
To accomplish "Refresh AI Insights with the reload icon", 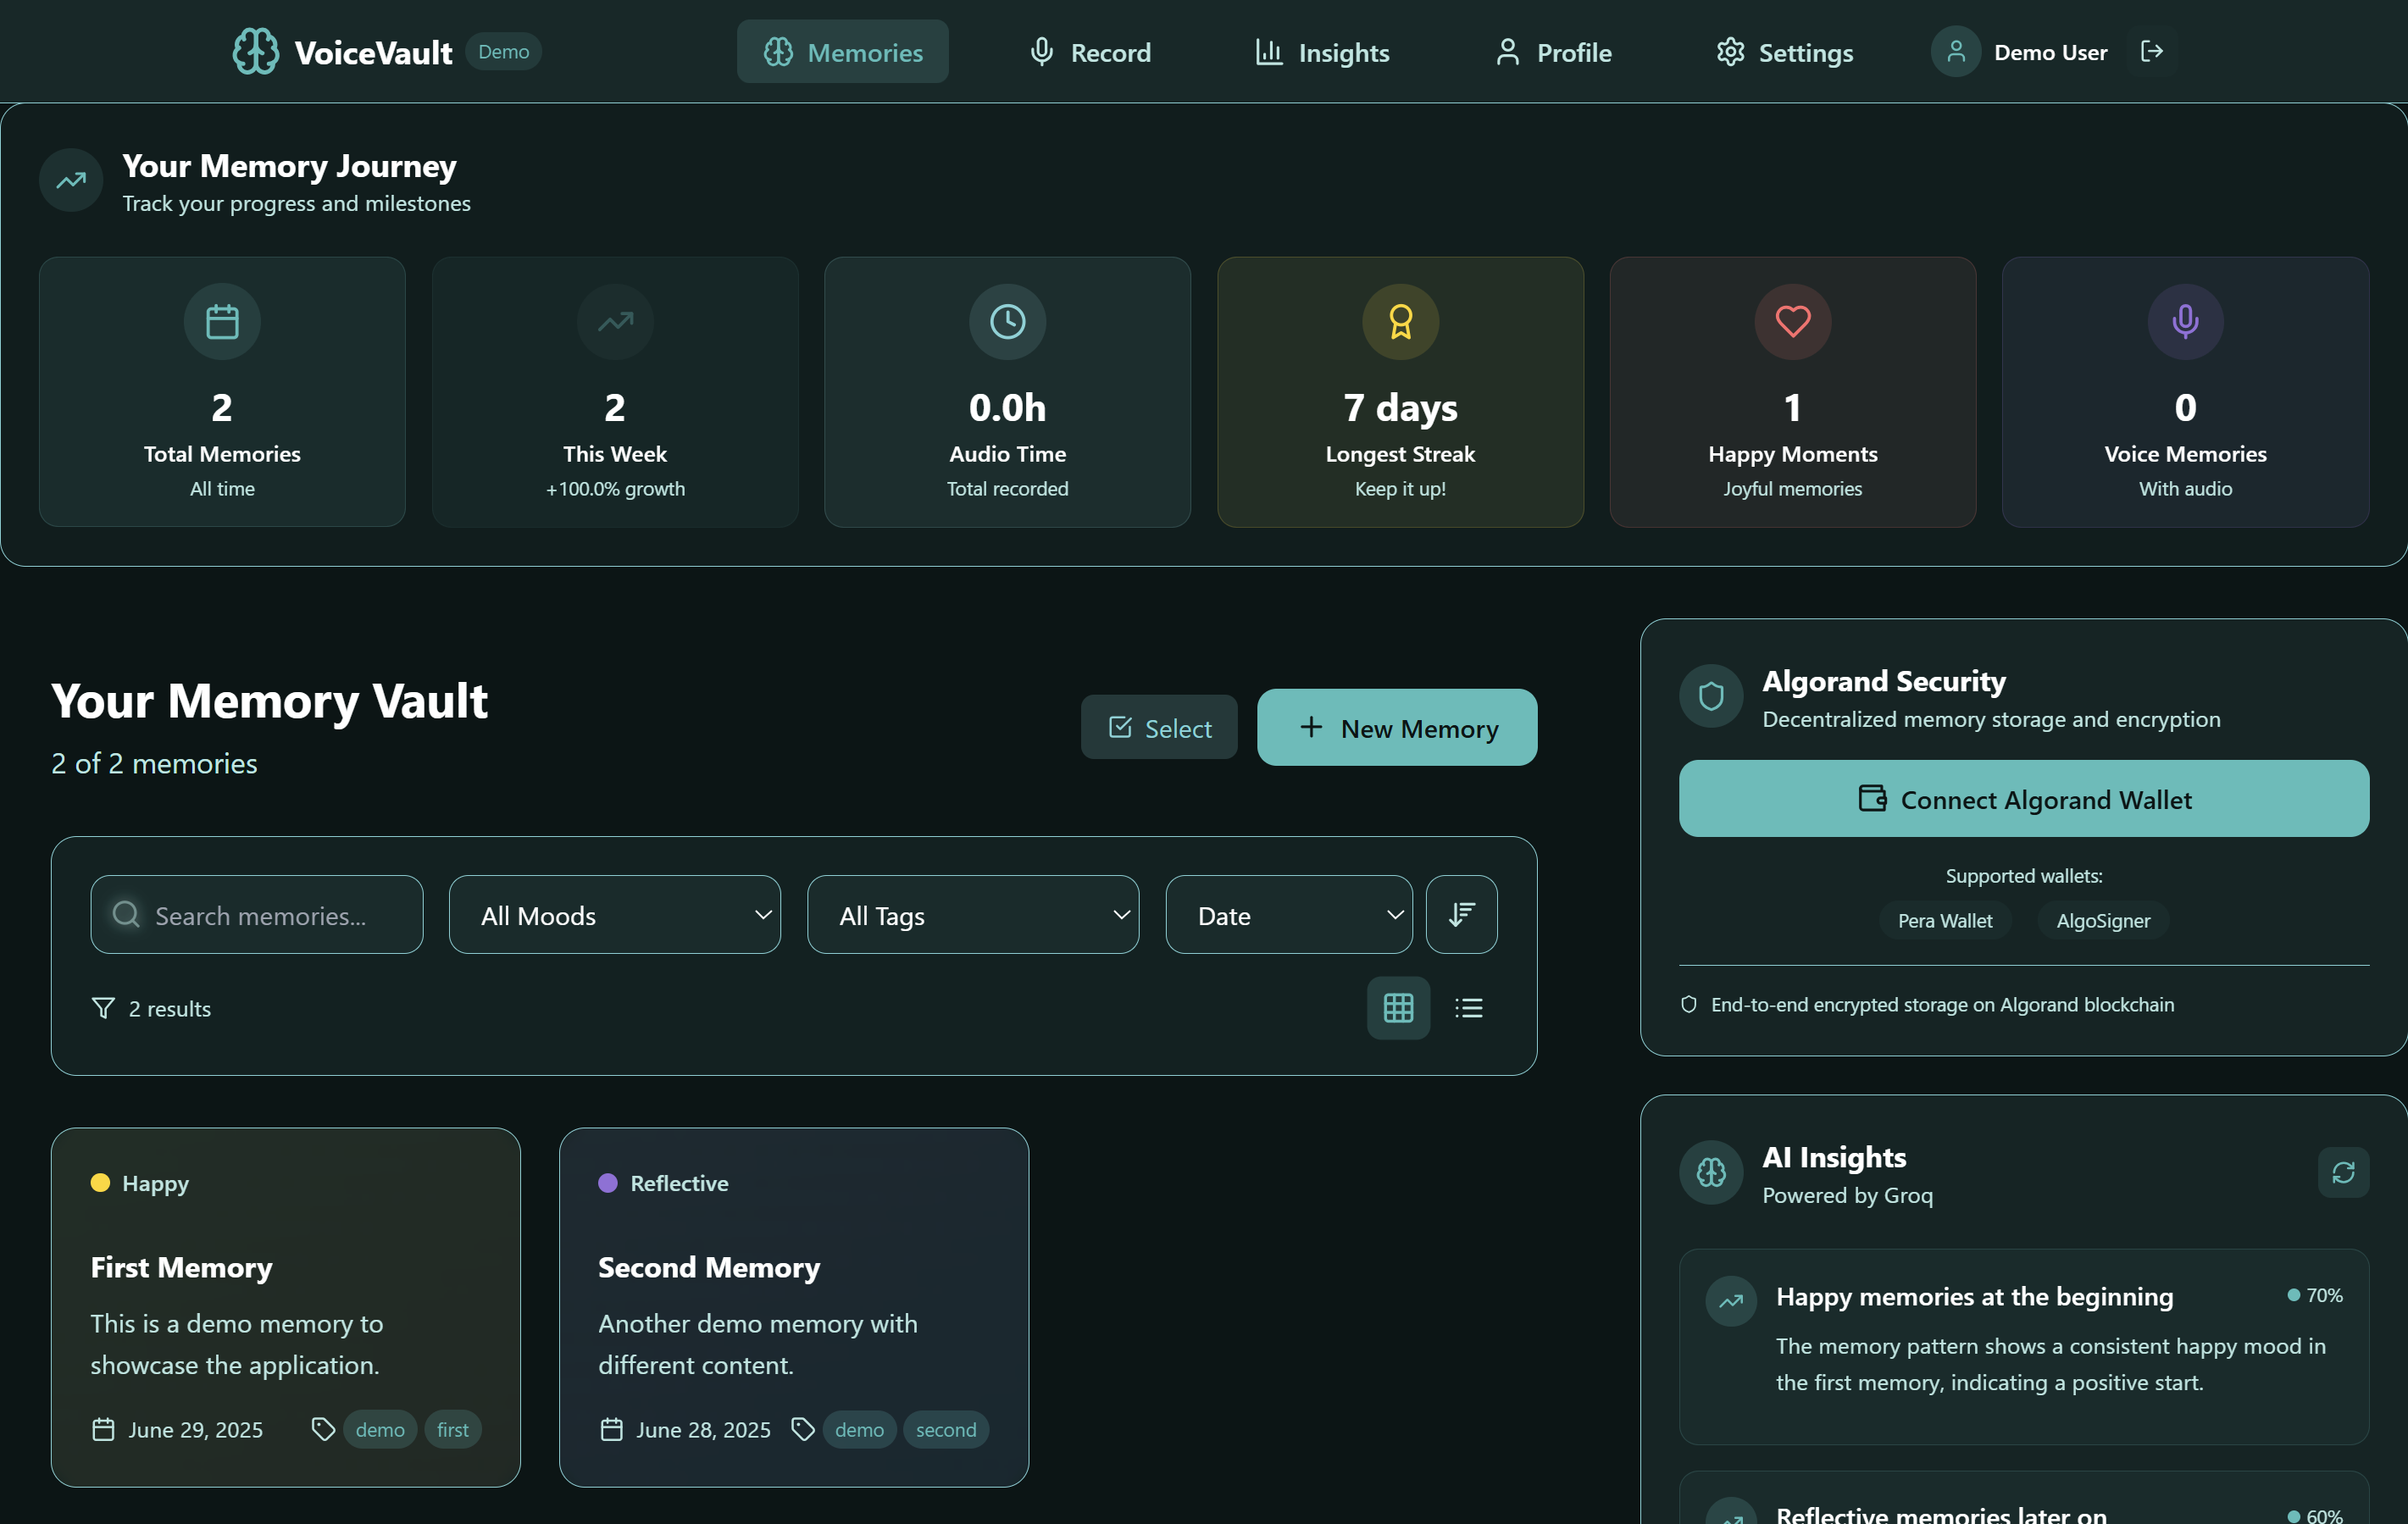I will pyautogui.click(x=2343, y=1172).
